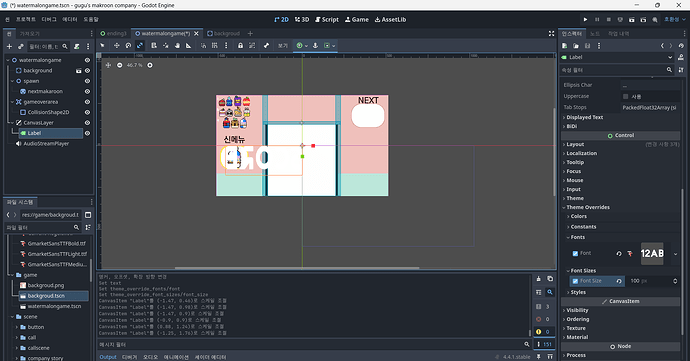Image resolution: width=690 pixels, height=361 pixels.
Task: Open the AssetLib workspace
Action: pos(390,19)
